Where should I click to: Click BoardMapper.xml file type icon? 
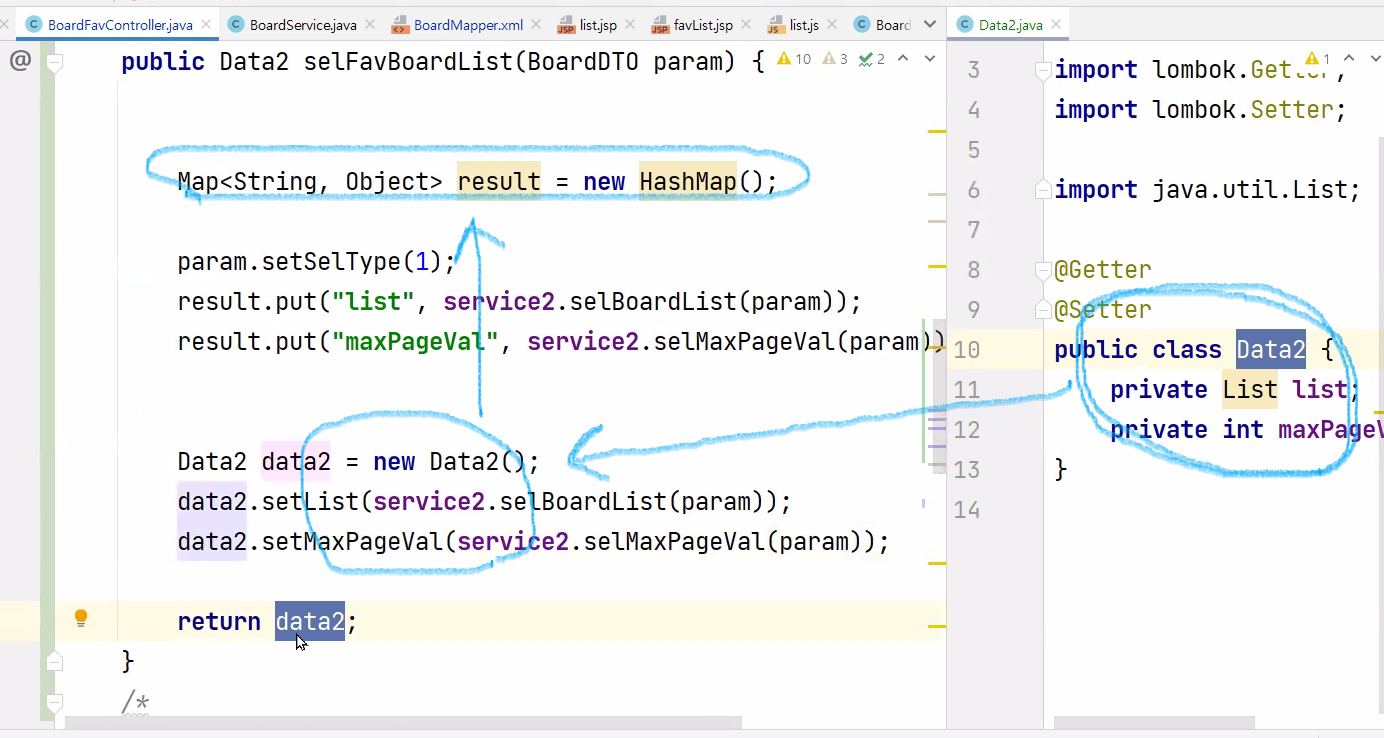(x=400, y=24)
